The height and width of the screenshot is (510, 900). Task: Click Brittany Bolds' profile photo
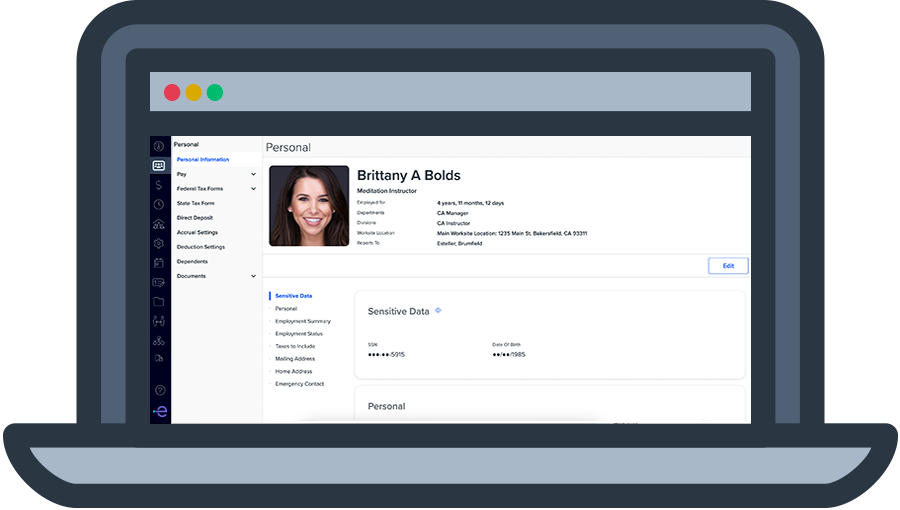(x=309, y=206)
